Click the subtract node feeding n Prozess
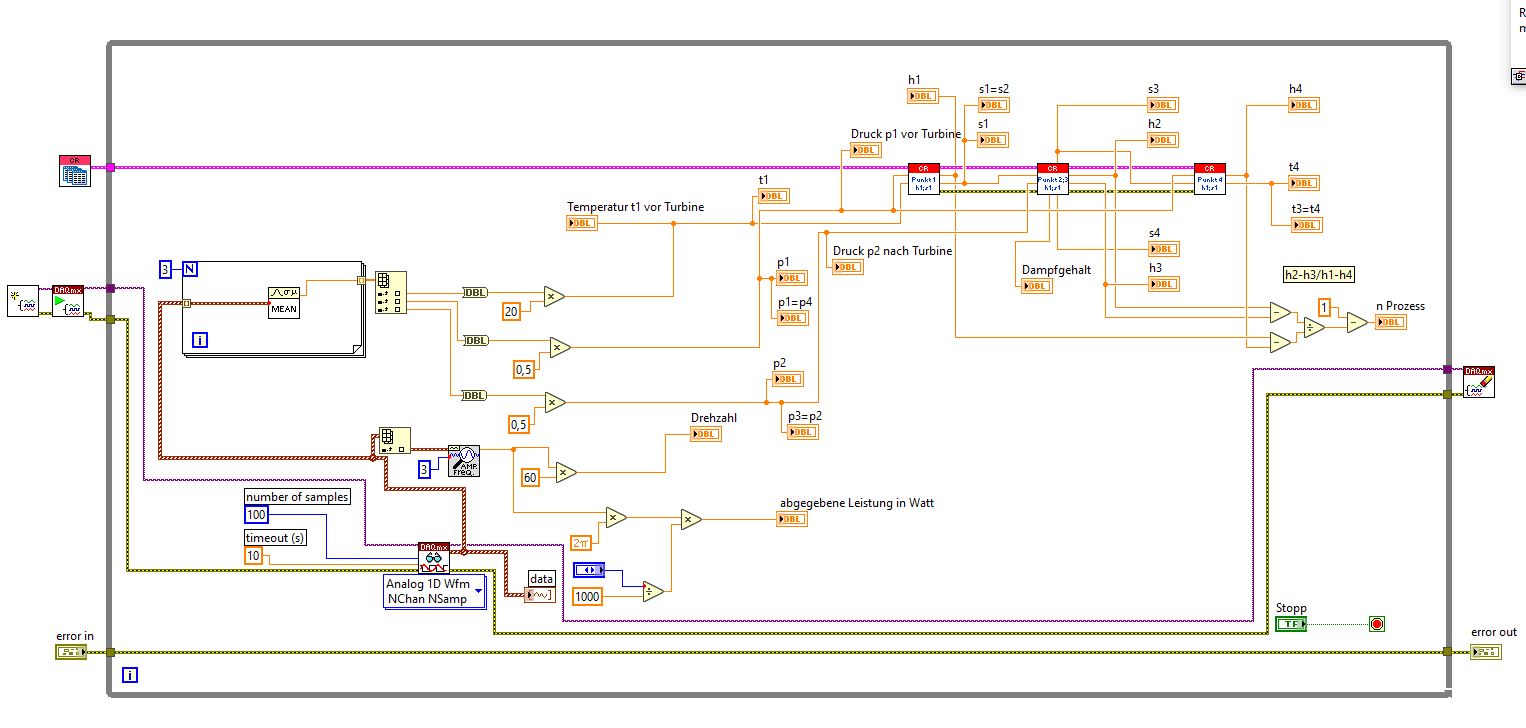1526x728 pixels. click(1357, 322)
